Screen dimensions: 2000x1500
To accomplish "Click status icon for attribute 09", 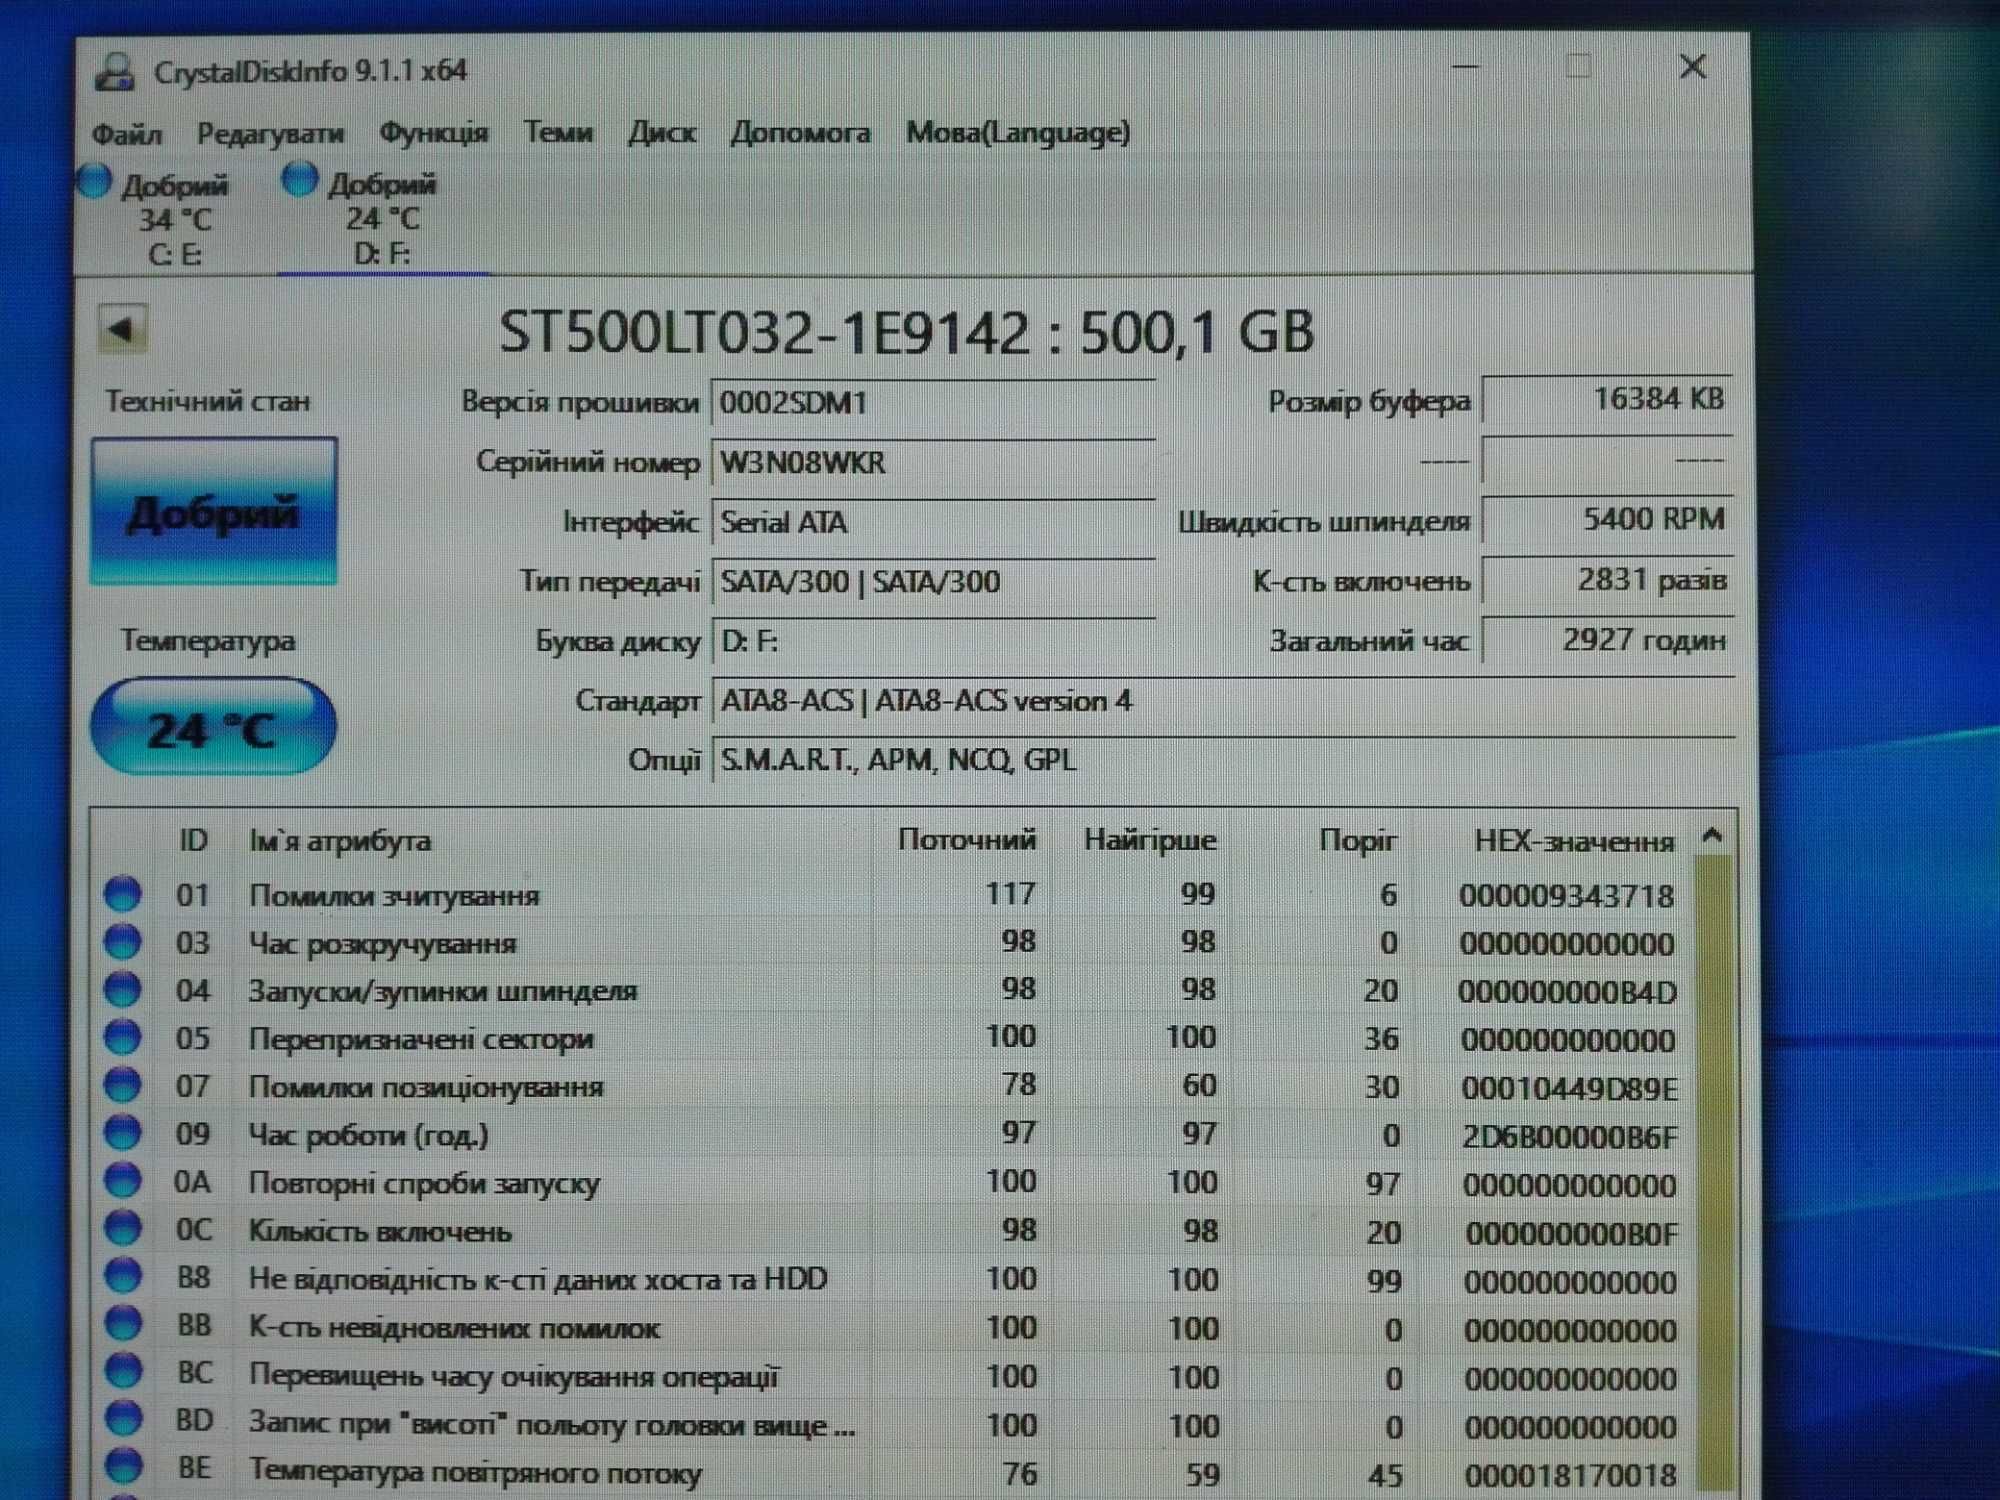I will tap(123, 1133).
